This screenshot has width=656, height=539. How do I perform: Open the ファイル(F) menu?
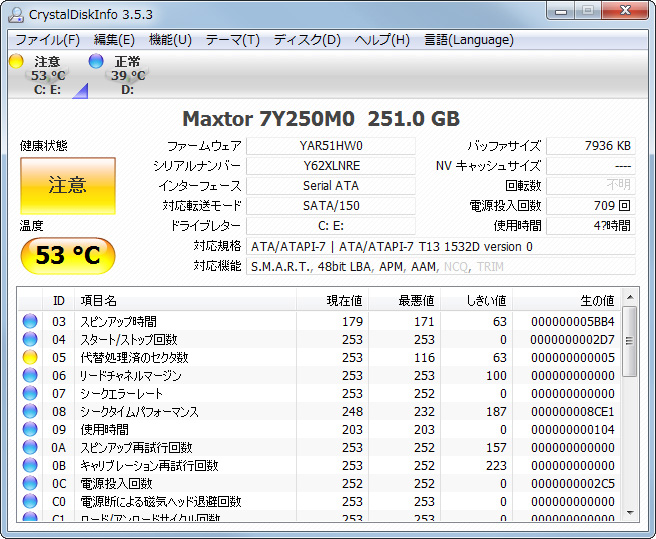tap(47, 40)
